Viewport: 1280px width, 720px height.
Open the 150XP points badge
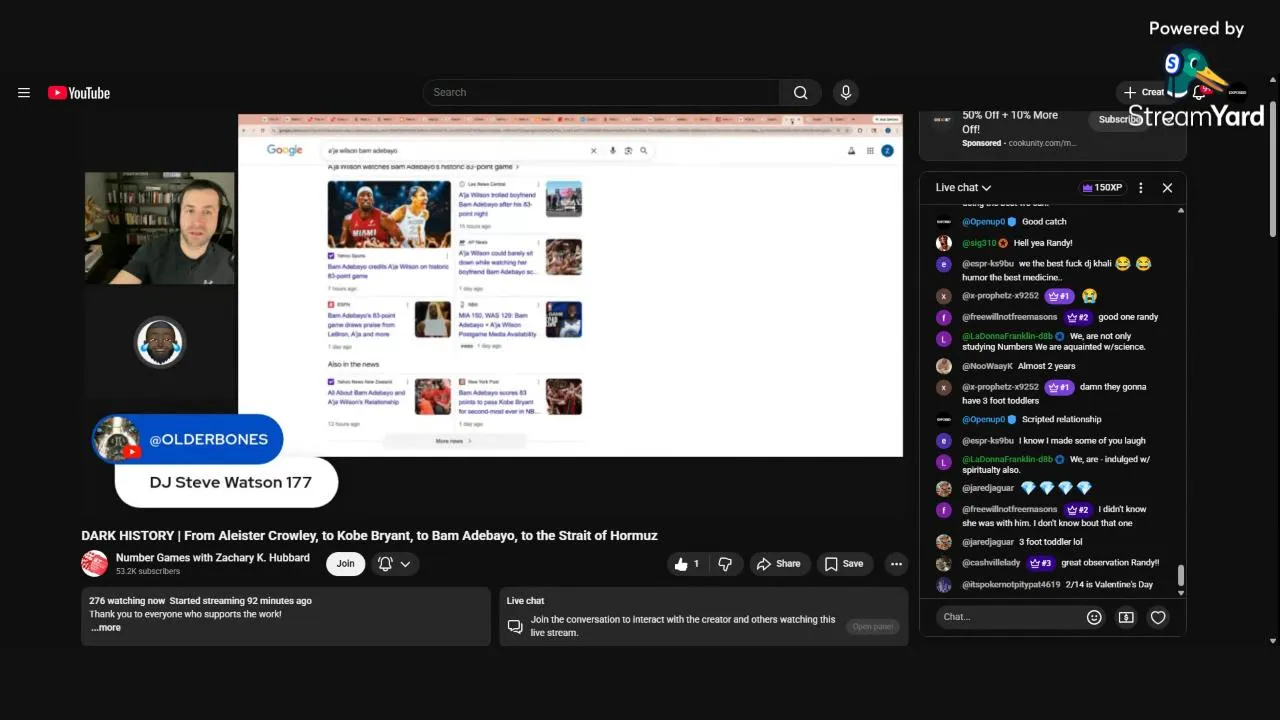coord(1101,188)
